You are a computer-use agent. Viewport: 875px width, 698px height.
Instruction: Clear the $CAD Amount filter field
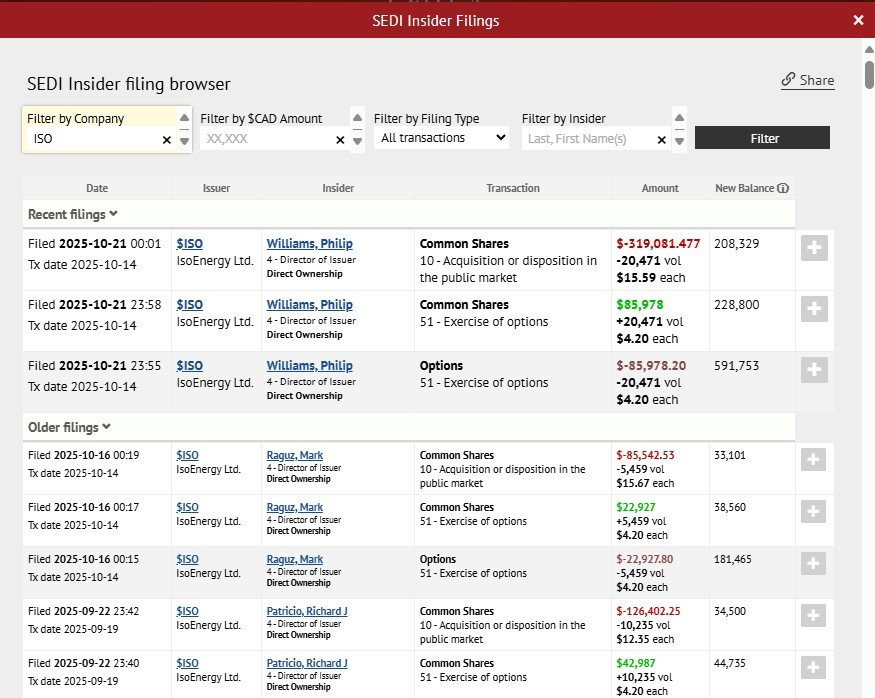pyautogui.click(x=340, y=140)
